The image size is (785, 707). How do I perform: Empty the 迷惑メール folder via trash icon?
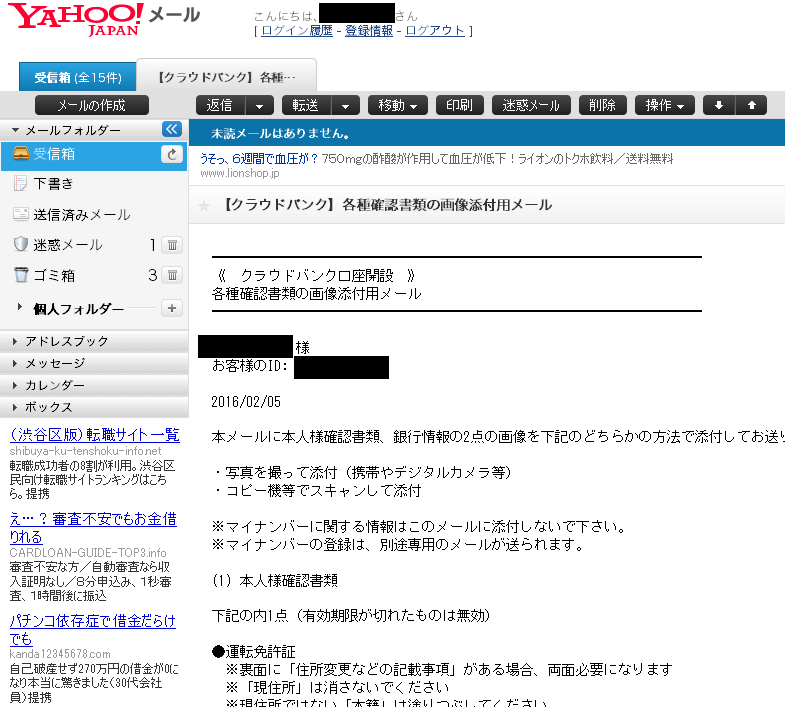[172, 245]
